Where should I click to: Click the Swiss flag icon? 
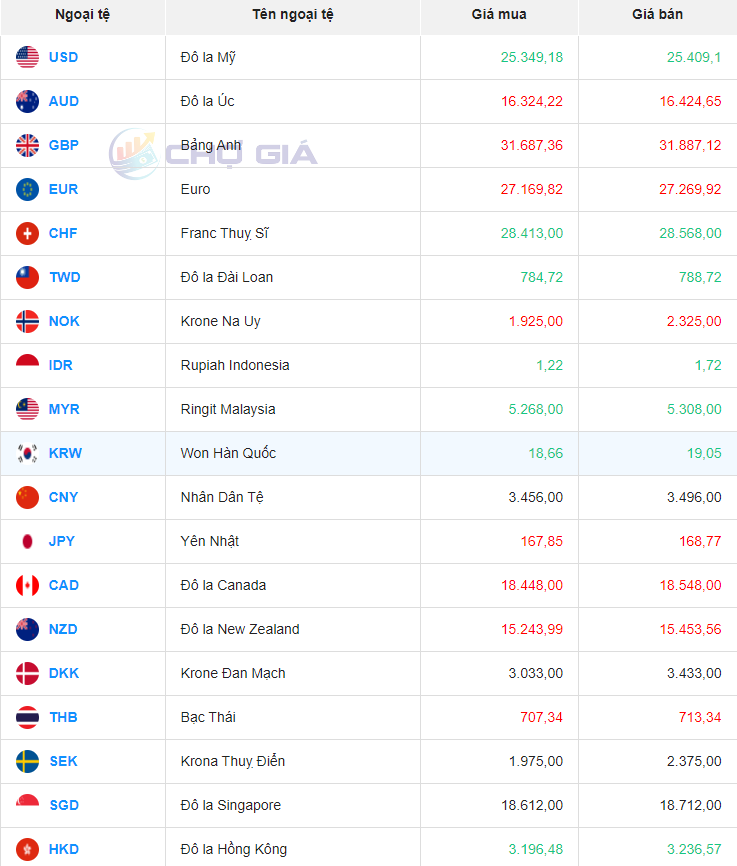point(27,233)
